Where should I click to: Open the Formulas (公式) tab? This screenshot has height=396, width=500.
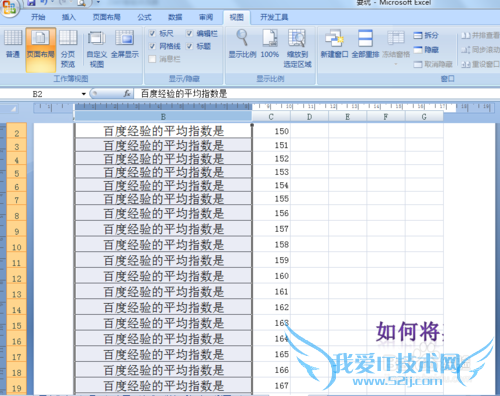pos(144,17)
